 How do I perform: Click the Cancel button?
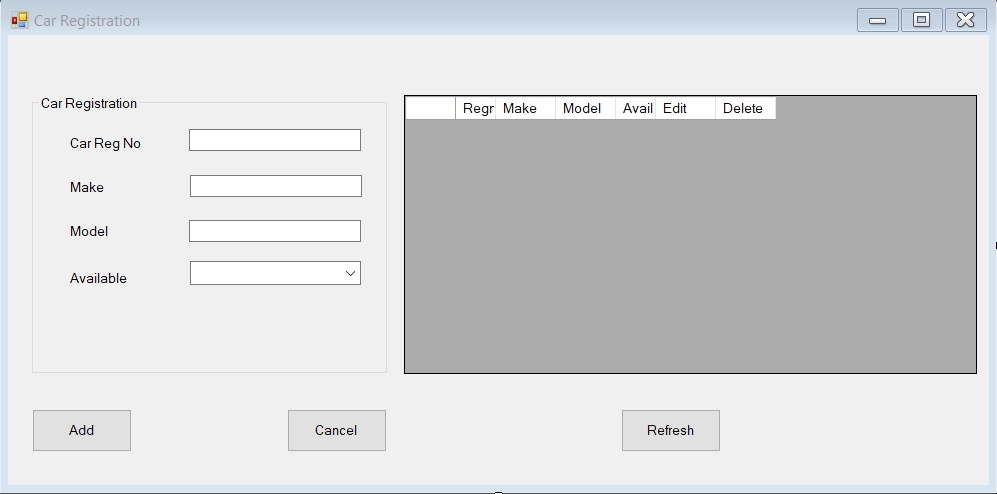tap(336, 430)
